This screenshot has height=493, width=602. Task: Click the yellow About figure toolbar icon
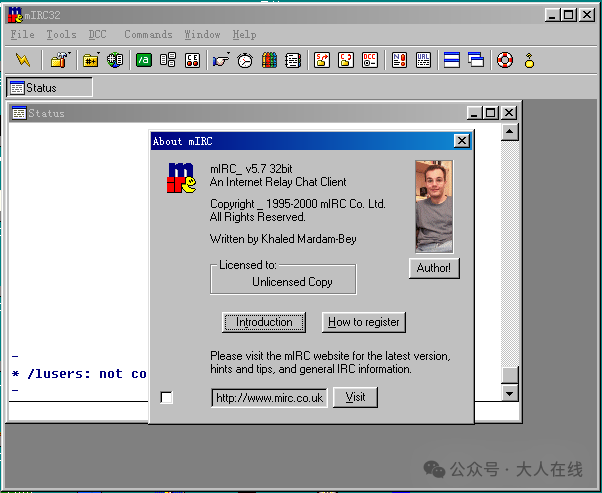coord(529,60)
